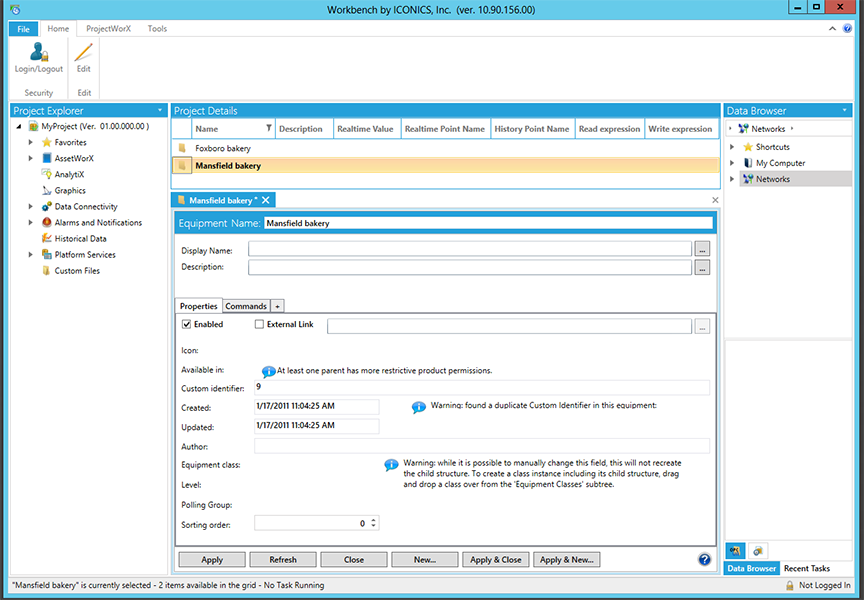
Task: Open the ProjectWorX ribbon tab
Action: pyautogui.click(x=108, y=29)
